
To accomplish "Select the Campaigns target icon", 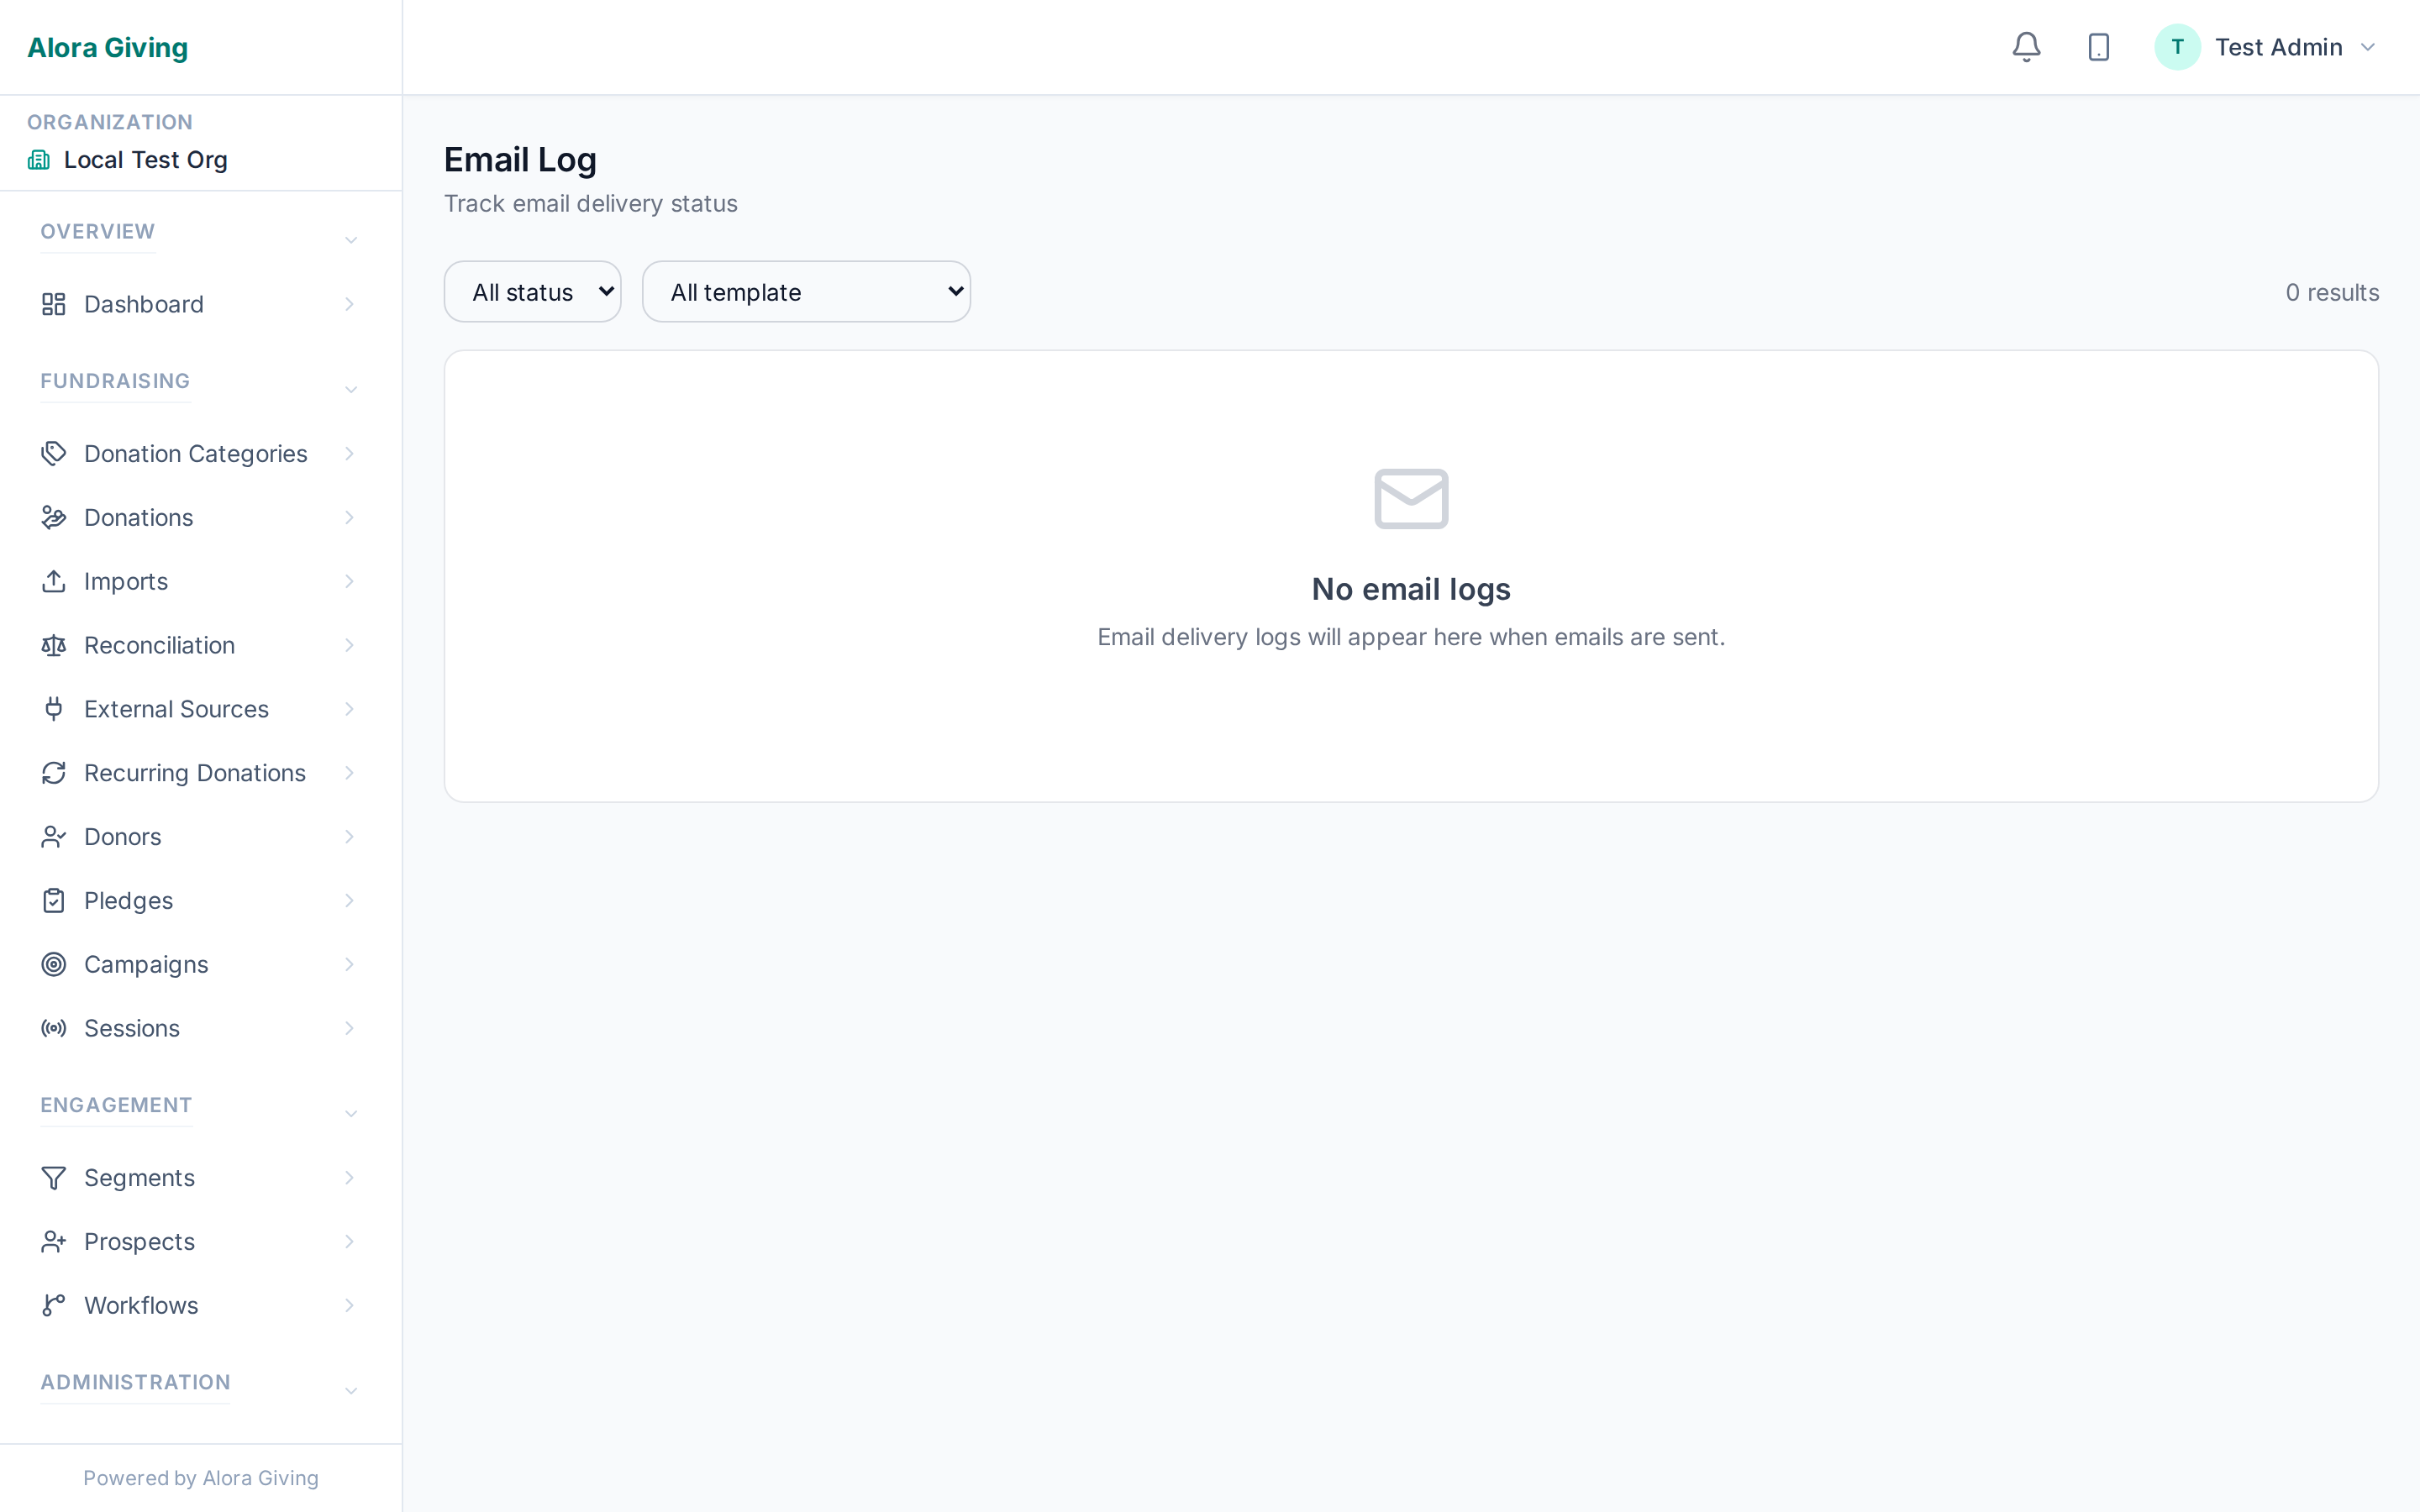I will 54,964.
